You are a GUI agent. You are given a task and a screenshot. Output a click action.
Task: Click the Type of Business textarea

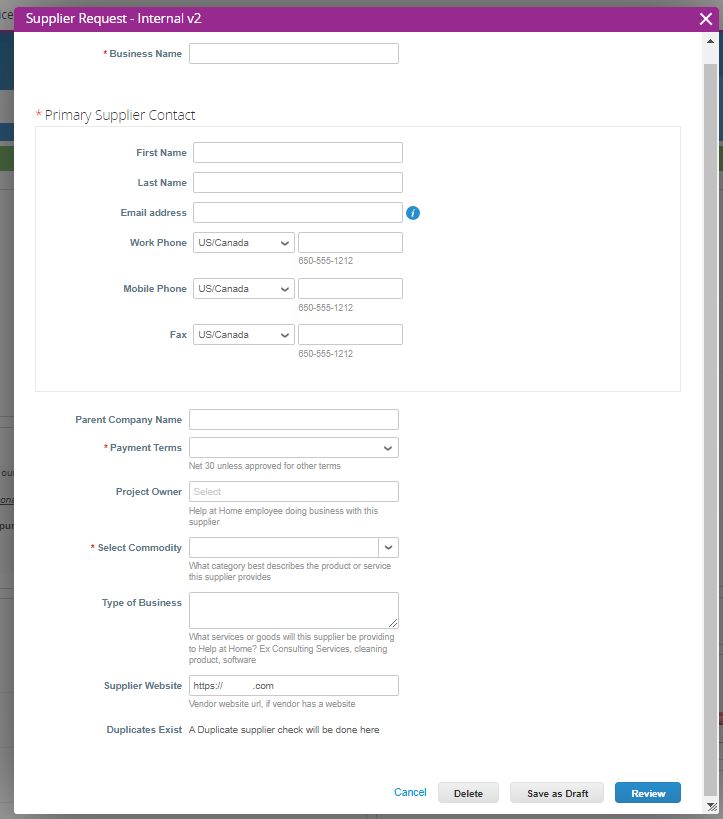[294, 610]
